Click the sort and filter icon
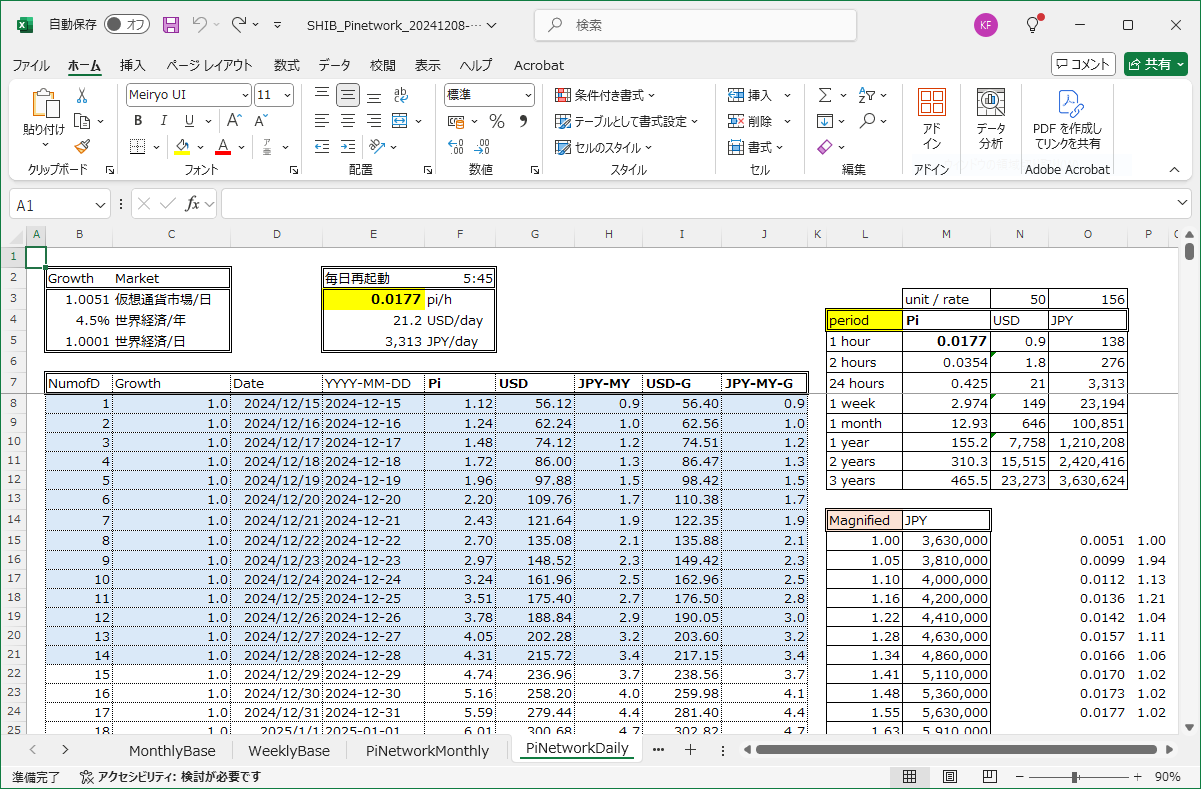The image size is (1201, 789). click(x=867, y=95)
